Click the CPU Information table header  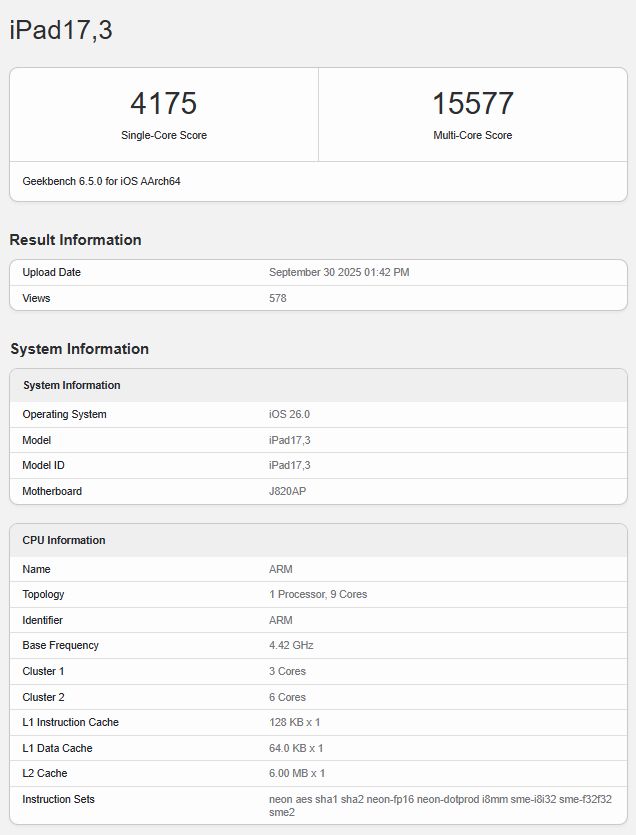[64, 540]
